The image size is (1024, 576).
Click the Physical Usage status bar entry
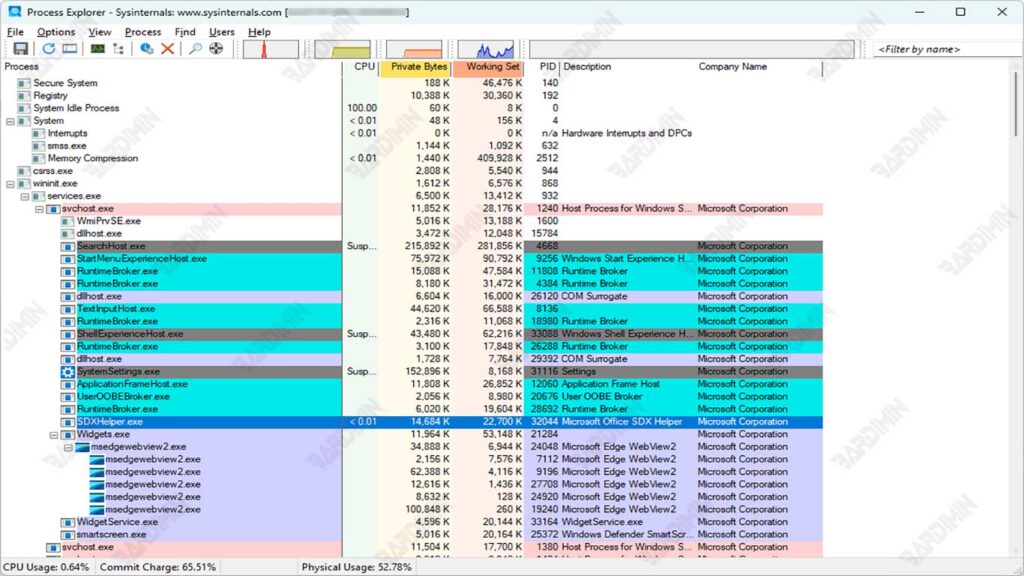pyautogui.click(x=357, y=567)
